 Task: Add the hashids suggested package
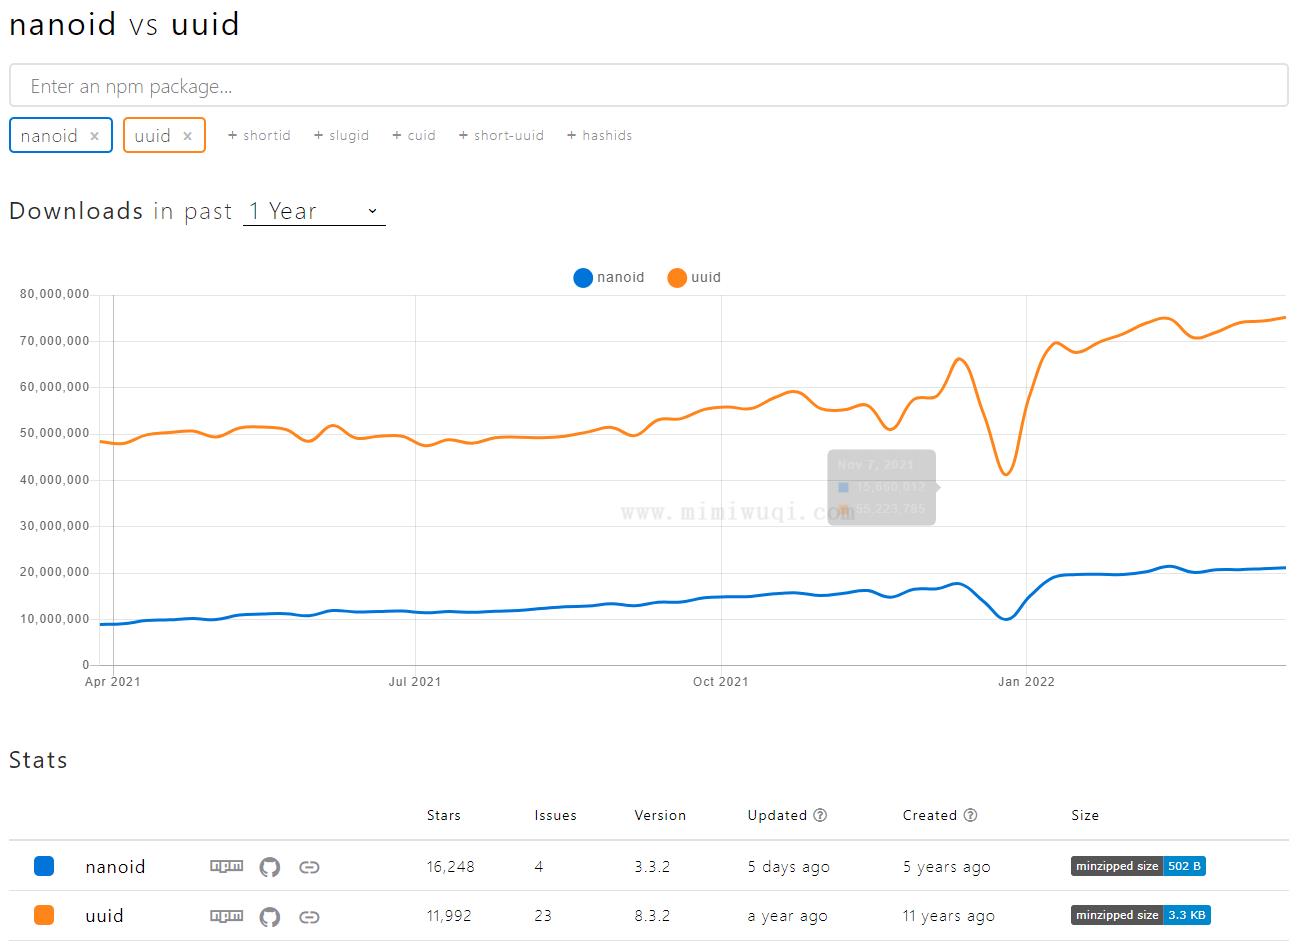click(599, 136)
